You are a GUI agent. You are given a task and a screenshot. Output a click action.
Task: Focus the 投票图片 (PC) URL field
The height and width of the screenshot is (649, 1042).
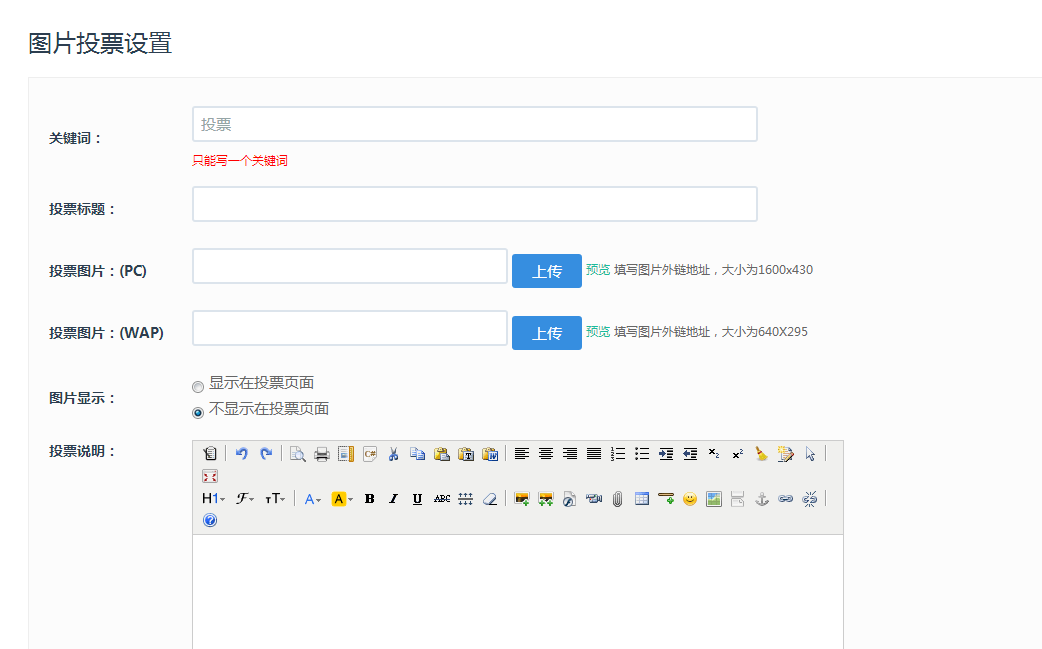click(x=350, y=266)
